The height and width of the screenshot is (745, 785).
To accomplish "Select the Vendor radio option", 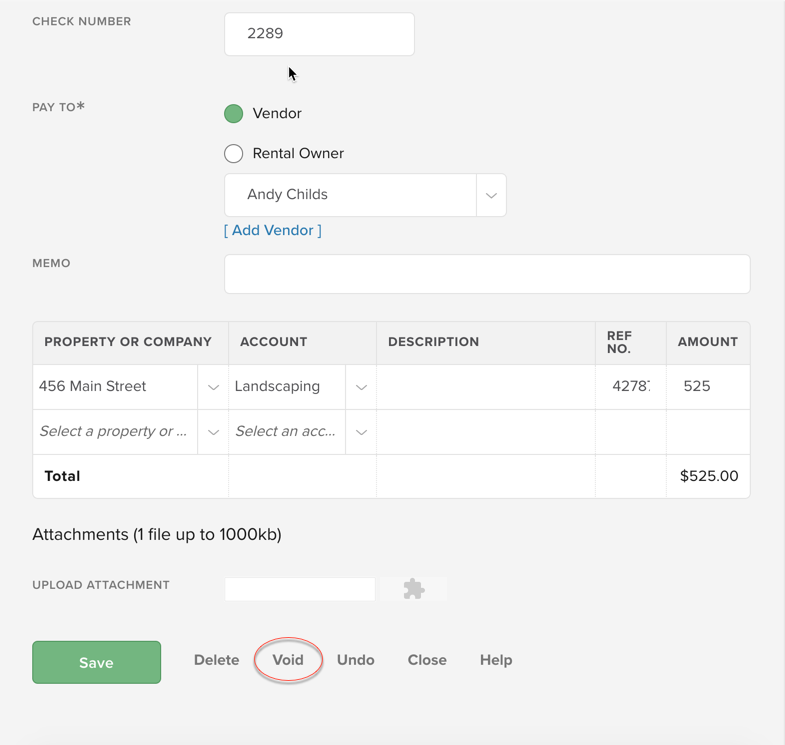I will (x=234, y=114).
